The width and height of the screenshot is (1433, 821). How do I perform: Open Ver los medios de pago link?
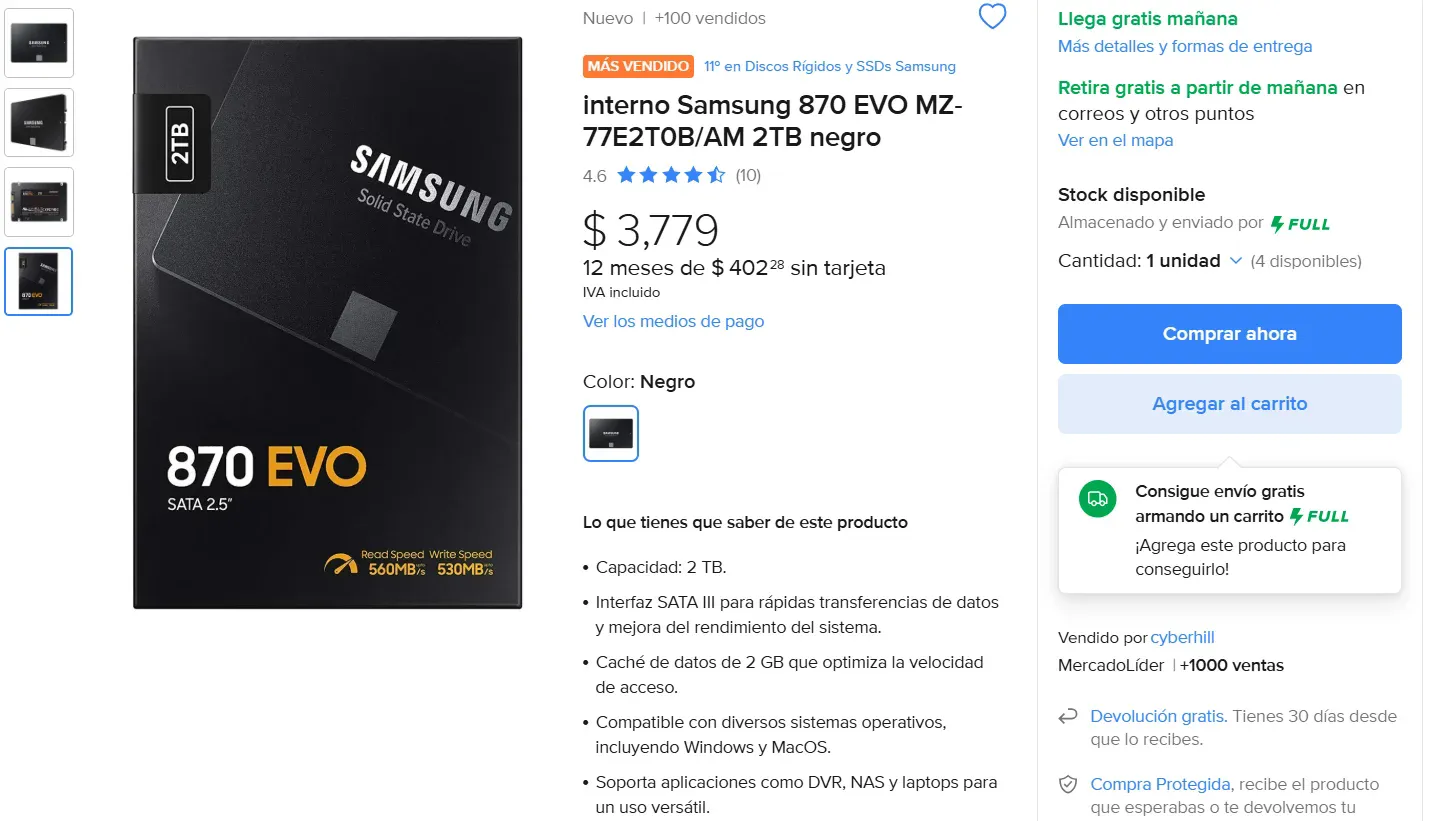point(673,321)
